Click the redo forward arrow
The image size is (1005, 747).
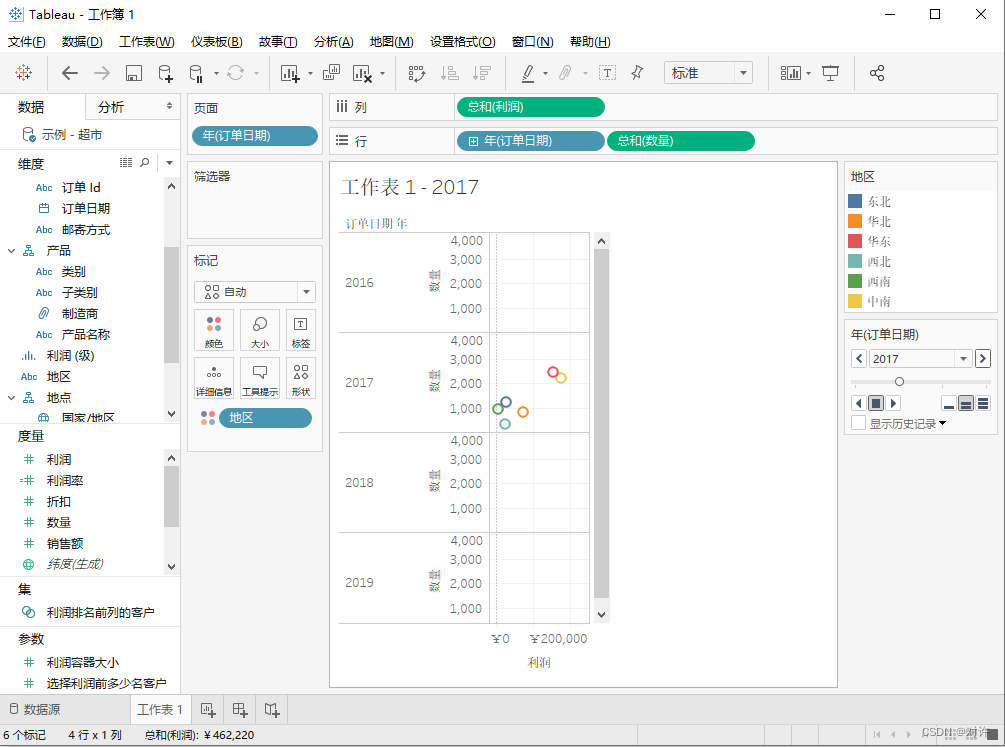click(x=102, y=73)
